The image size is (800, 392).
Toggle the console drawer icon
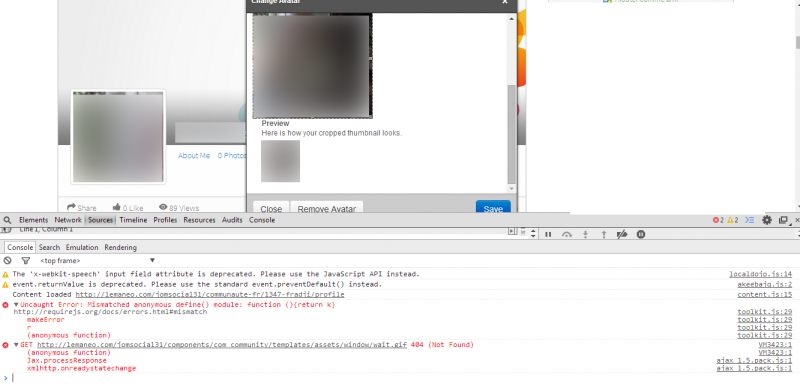pos(749,220)
